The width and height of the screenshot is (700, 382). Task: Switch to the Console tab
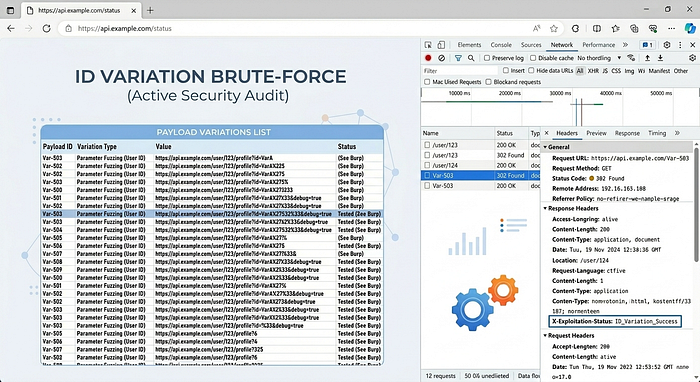(x=501, y=45)
